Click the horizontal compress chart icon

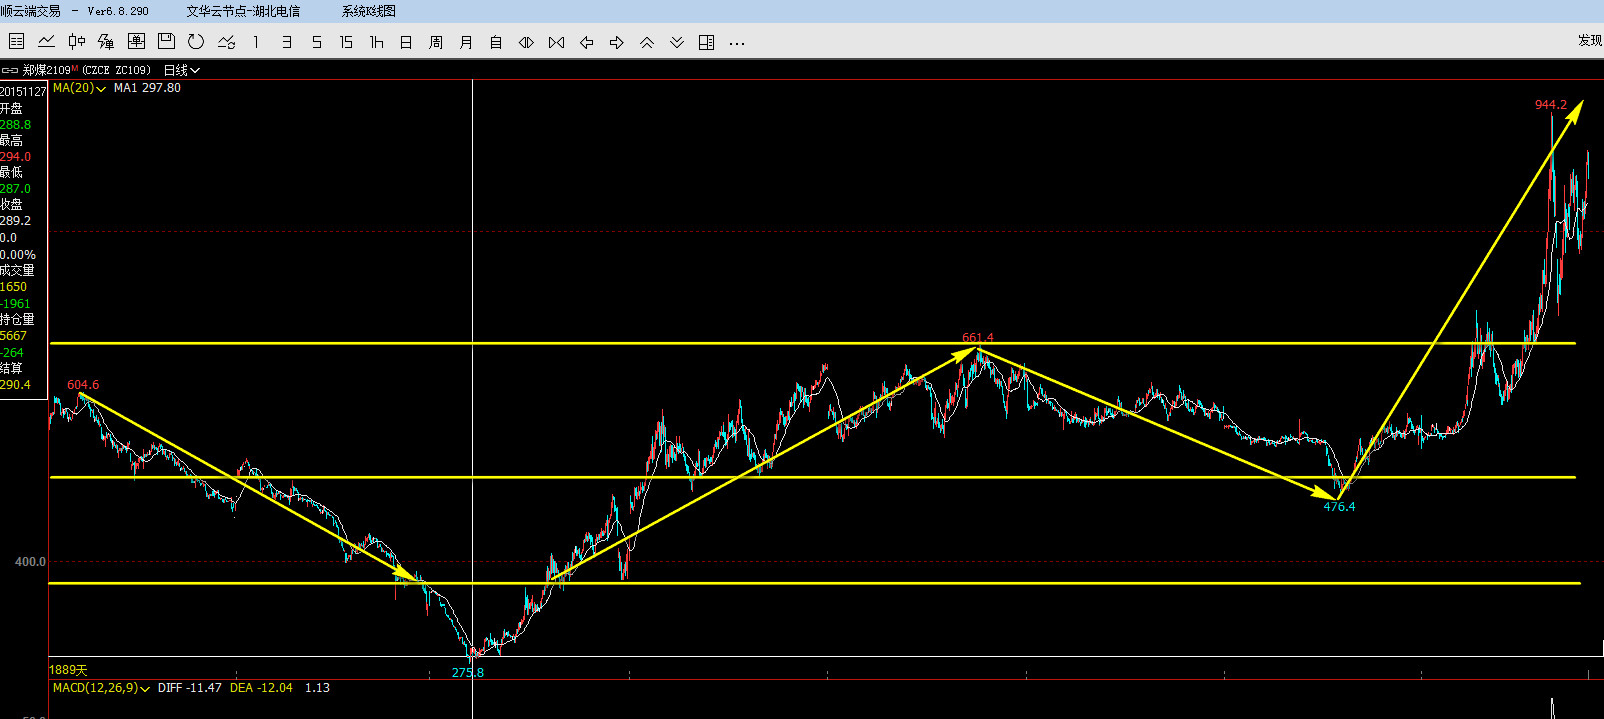point(557,42)
